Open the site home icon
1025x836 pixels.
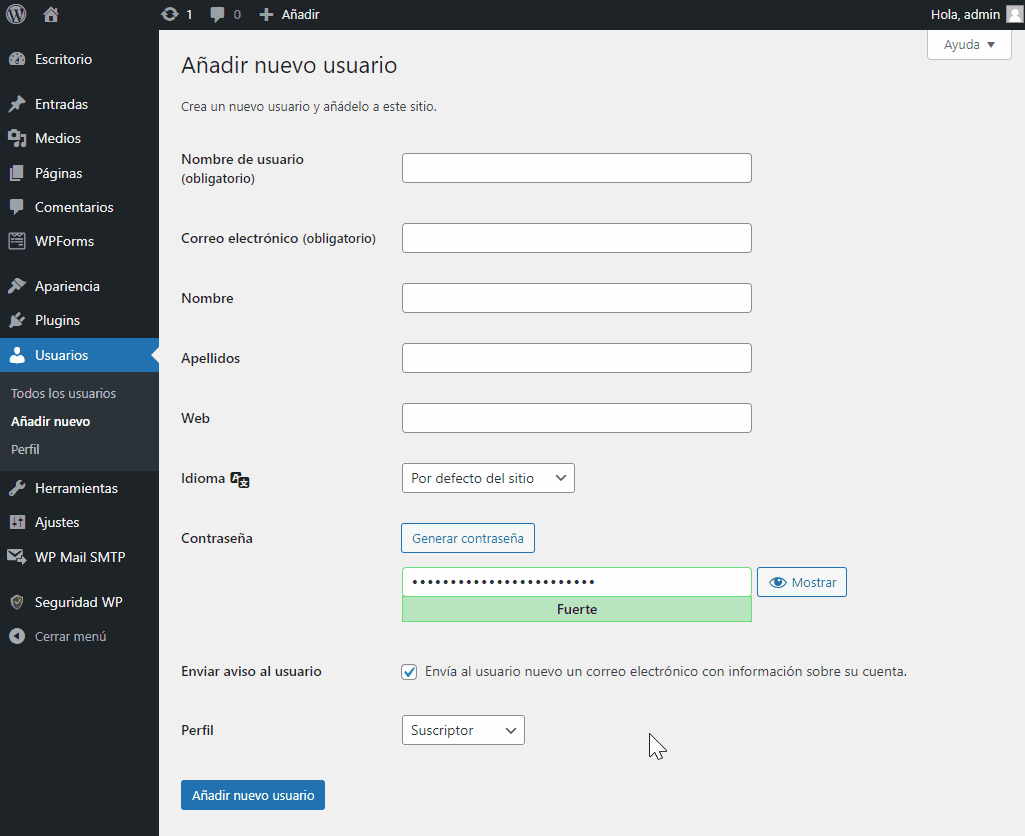pos(51,14)
